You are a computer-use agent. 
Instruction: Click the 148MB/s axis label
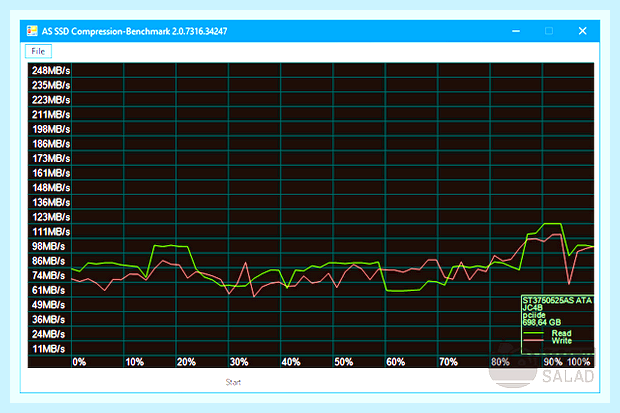(51, 188)
